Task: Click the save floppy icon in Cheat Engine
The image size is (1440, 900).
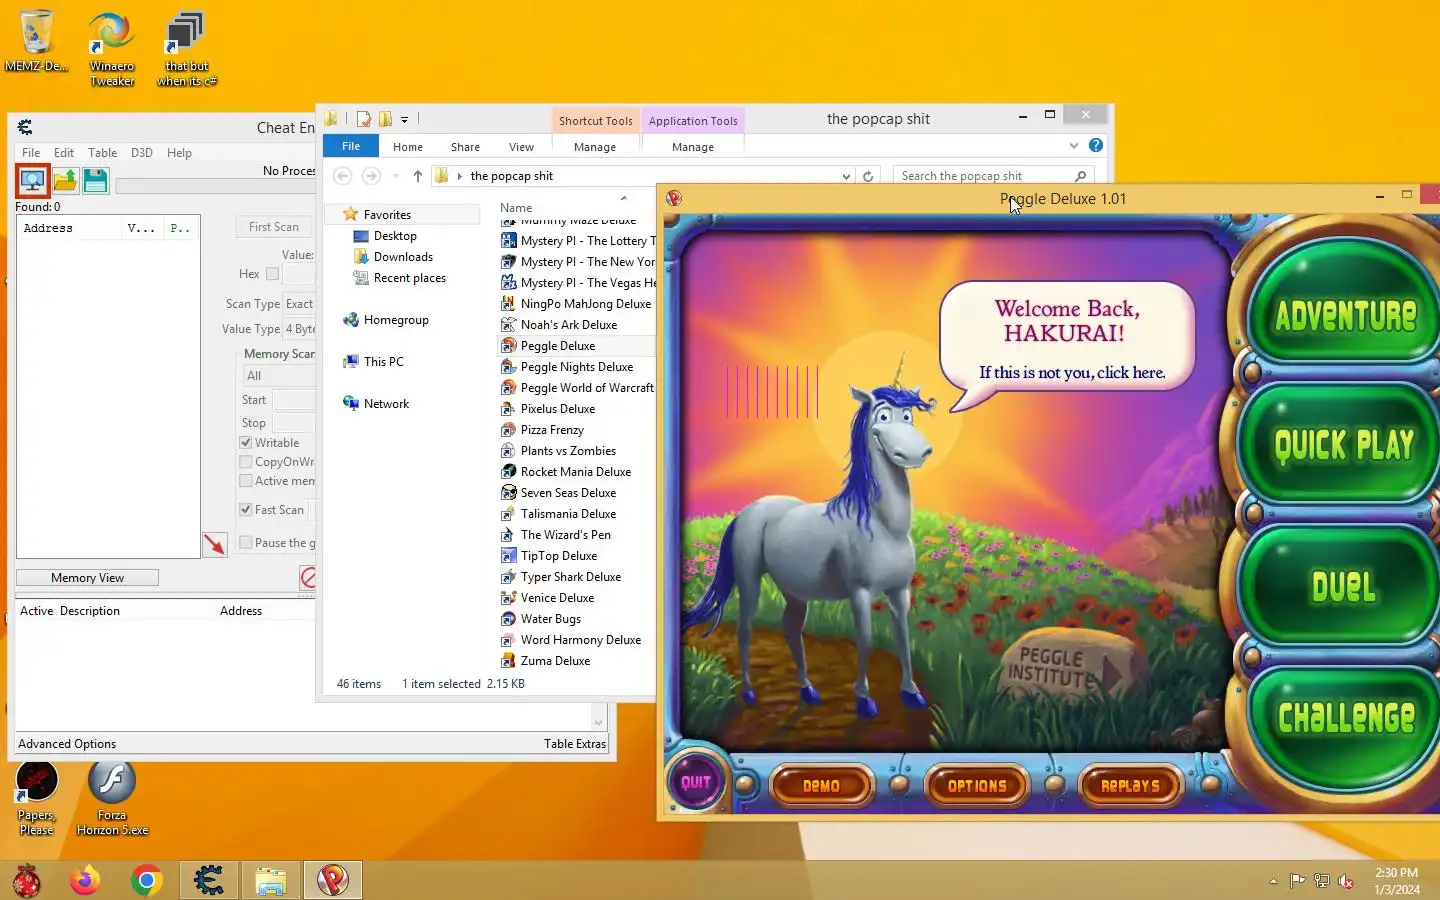Action: [x=95, y=181]
